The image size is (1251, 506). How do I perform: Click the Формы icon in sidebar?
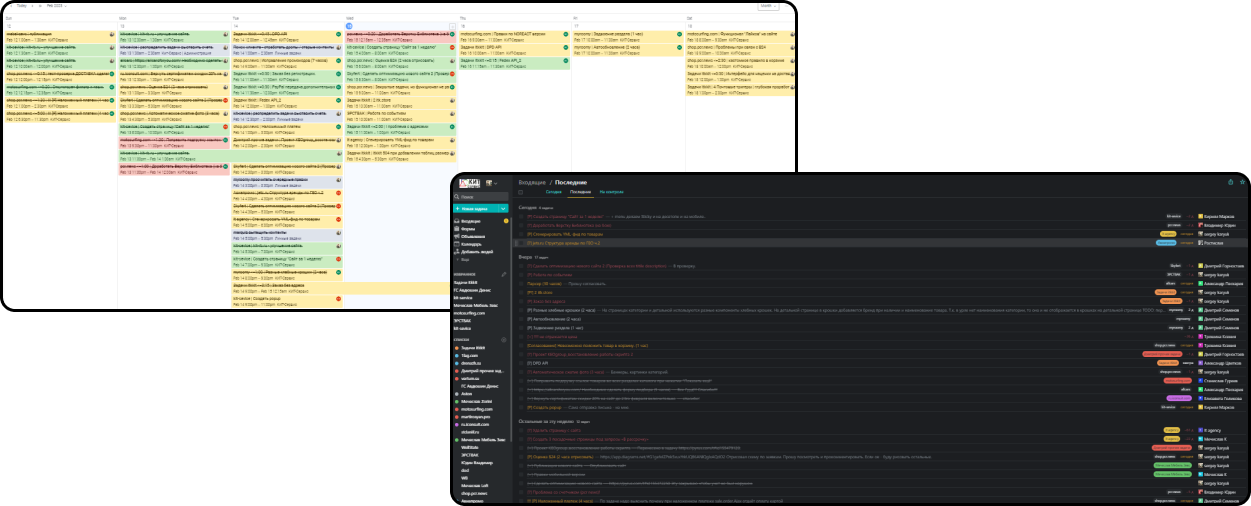tap(457, 229)
